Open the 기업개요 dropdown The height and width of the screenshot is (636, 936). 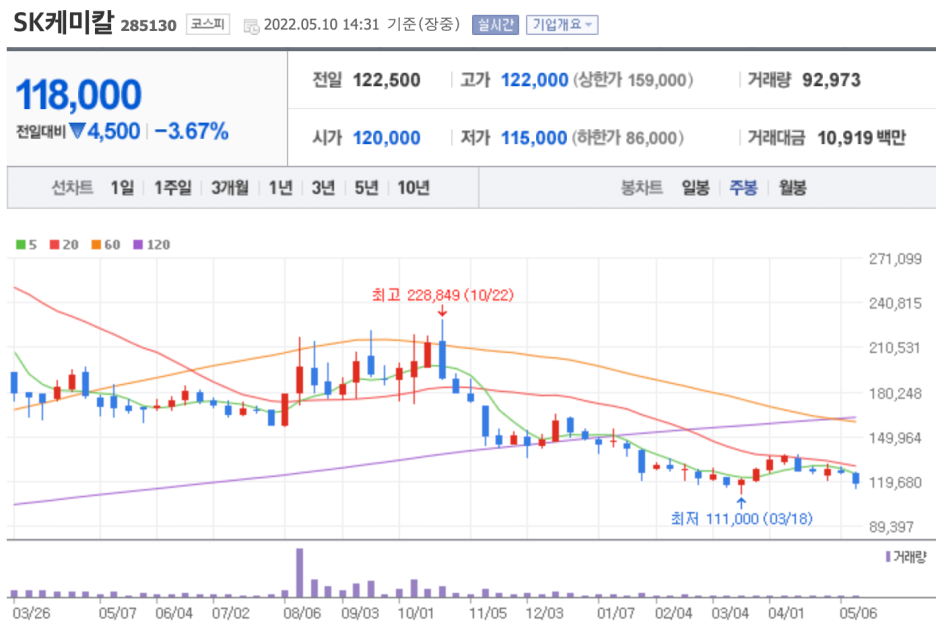click(562, 24)
